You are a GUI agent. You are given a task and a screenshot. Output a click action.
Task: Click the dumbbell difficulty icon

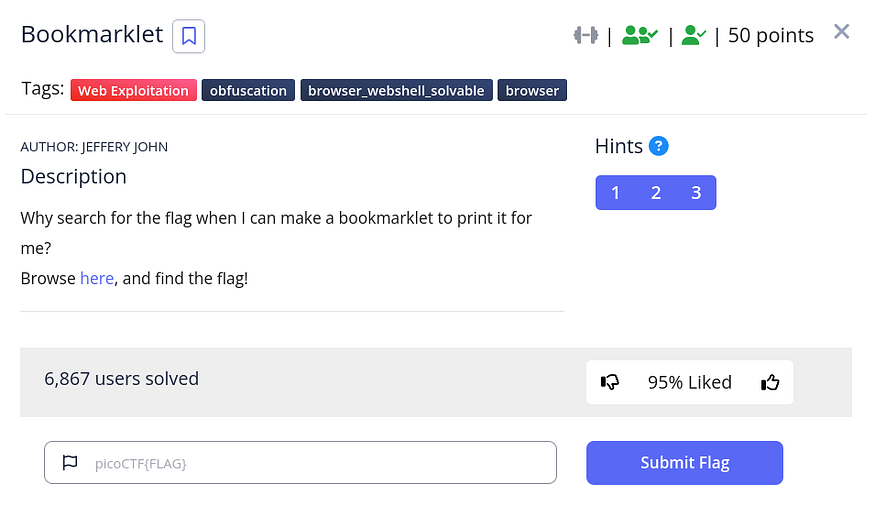click(x=585, y=35)
